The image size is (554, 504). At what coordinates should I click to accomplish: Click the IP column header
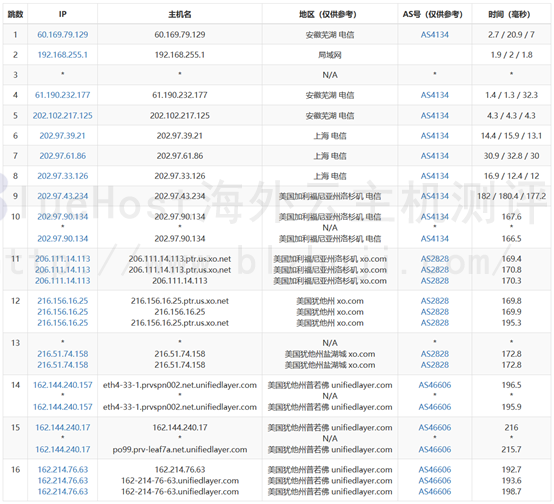click(x=63, y=14)
